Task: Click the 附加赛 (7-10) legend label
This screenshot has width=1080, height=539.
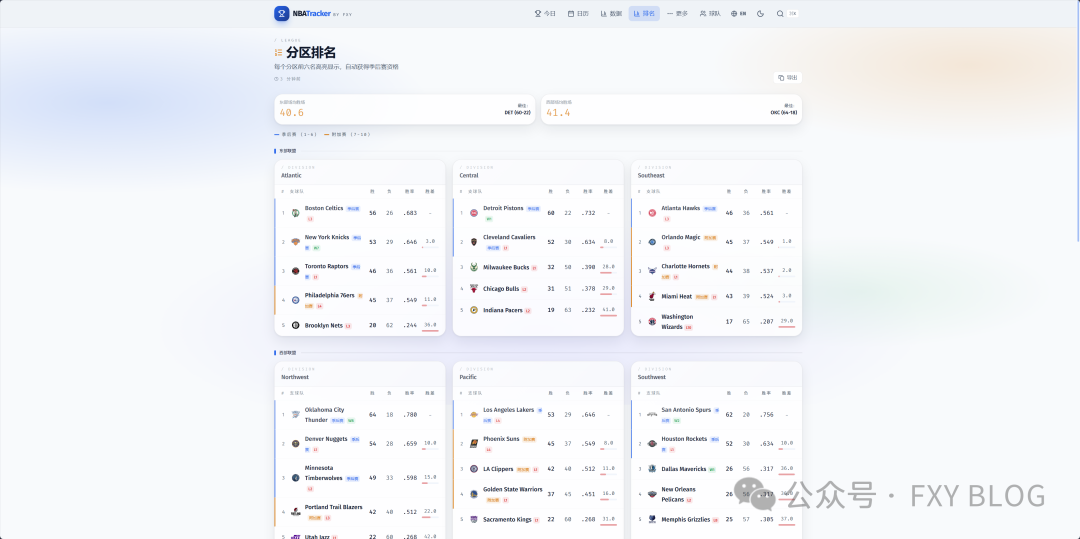Action: (351, 134)
